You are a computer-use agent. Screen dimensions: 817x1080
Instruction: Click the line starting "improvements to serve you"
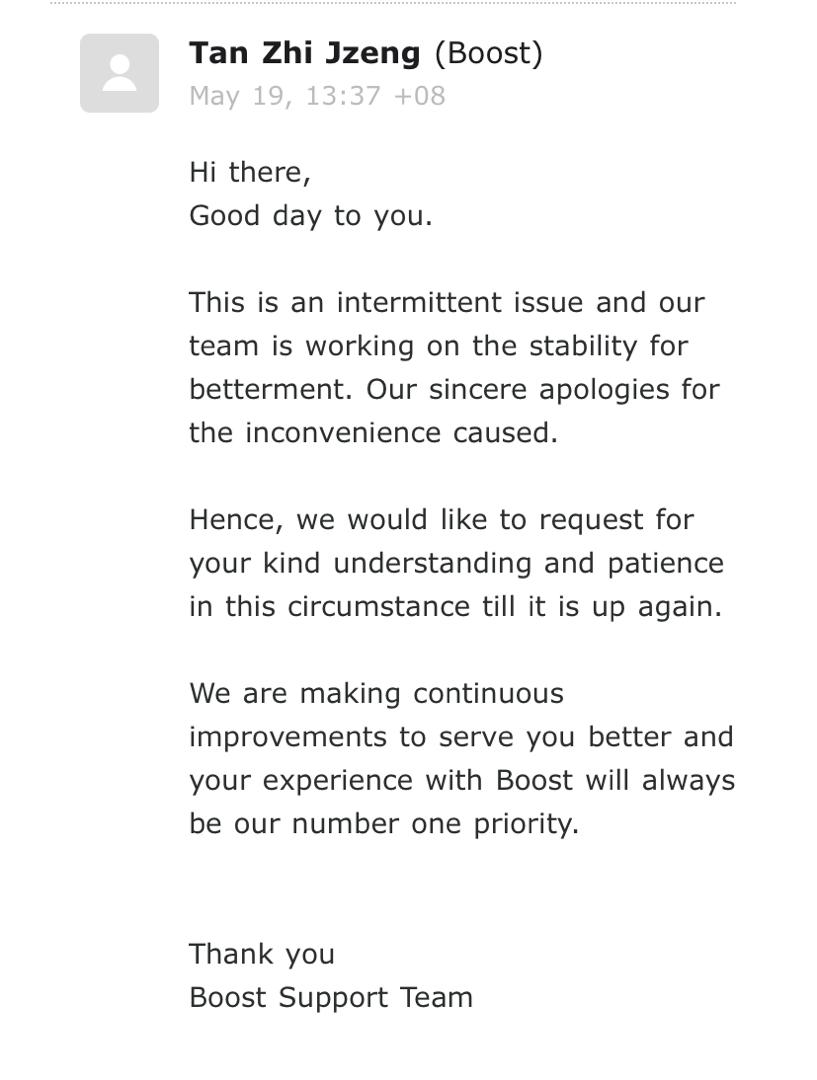point(461,737)
